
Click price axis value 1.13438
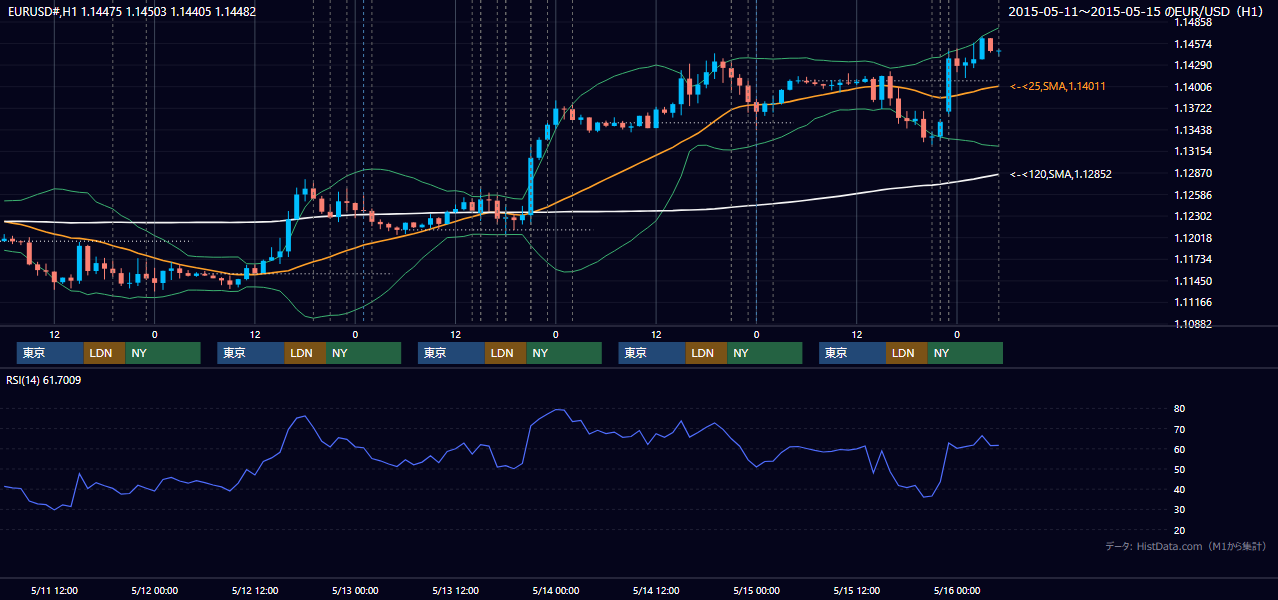click(x=1193, y=130)
